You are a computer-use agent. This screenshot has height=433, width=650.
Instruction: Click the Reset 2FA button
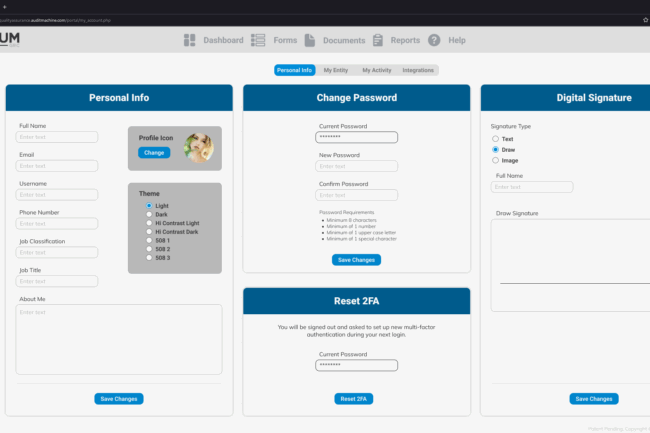tap(355, 399)
